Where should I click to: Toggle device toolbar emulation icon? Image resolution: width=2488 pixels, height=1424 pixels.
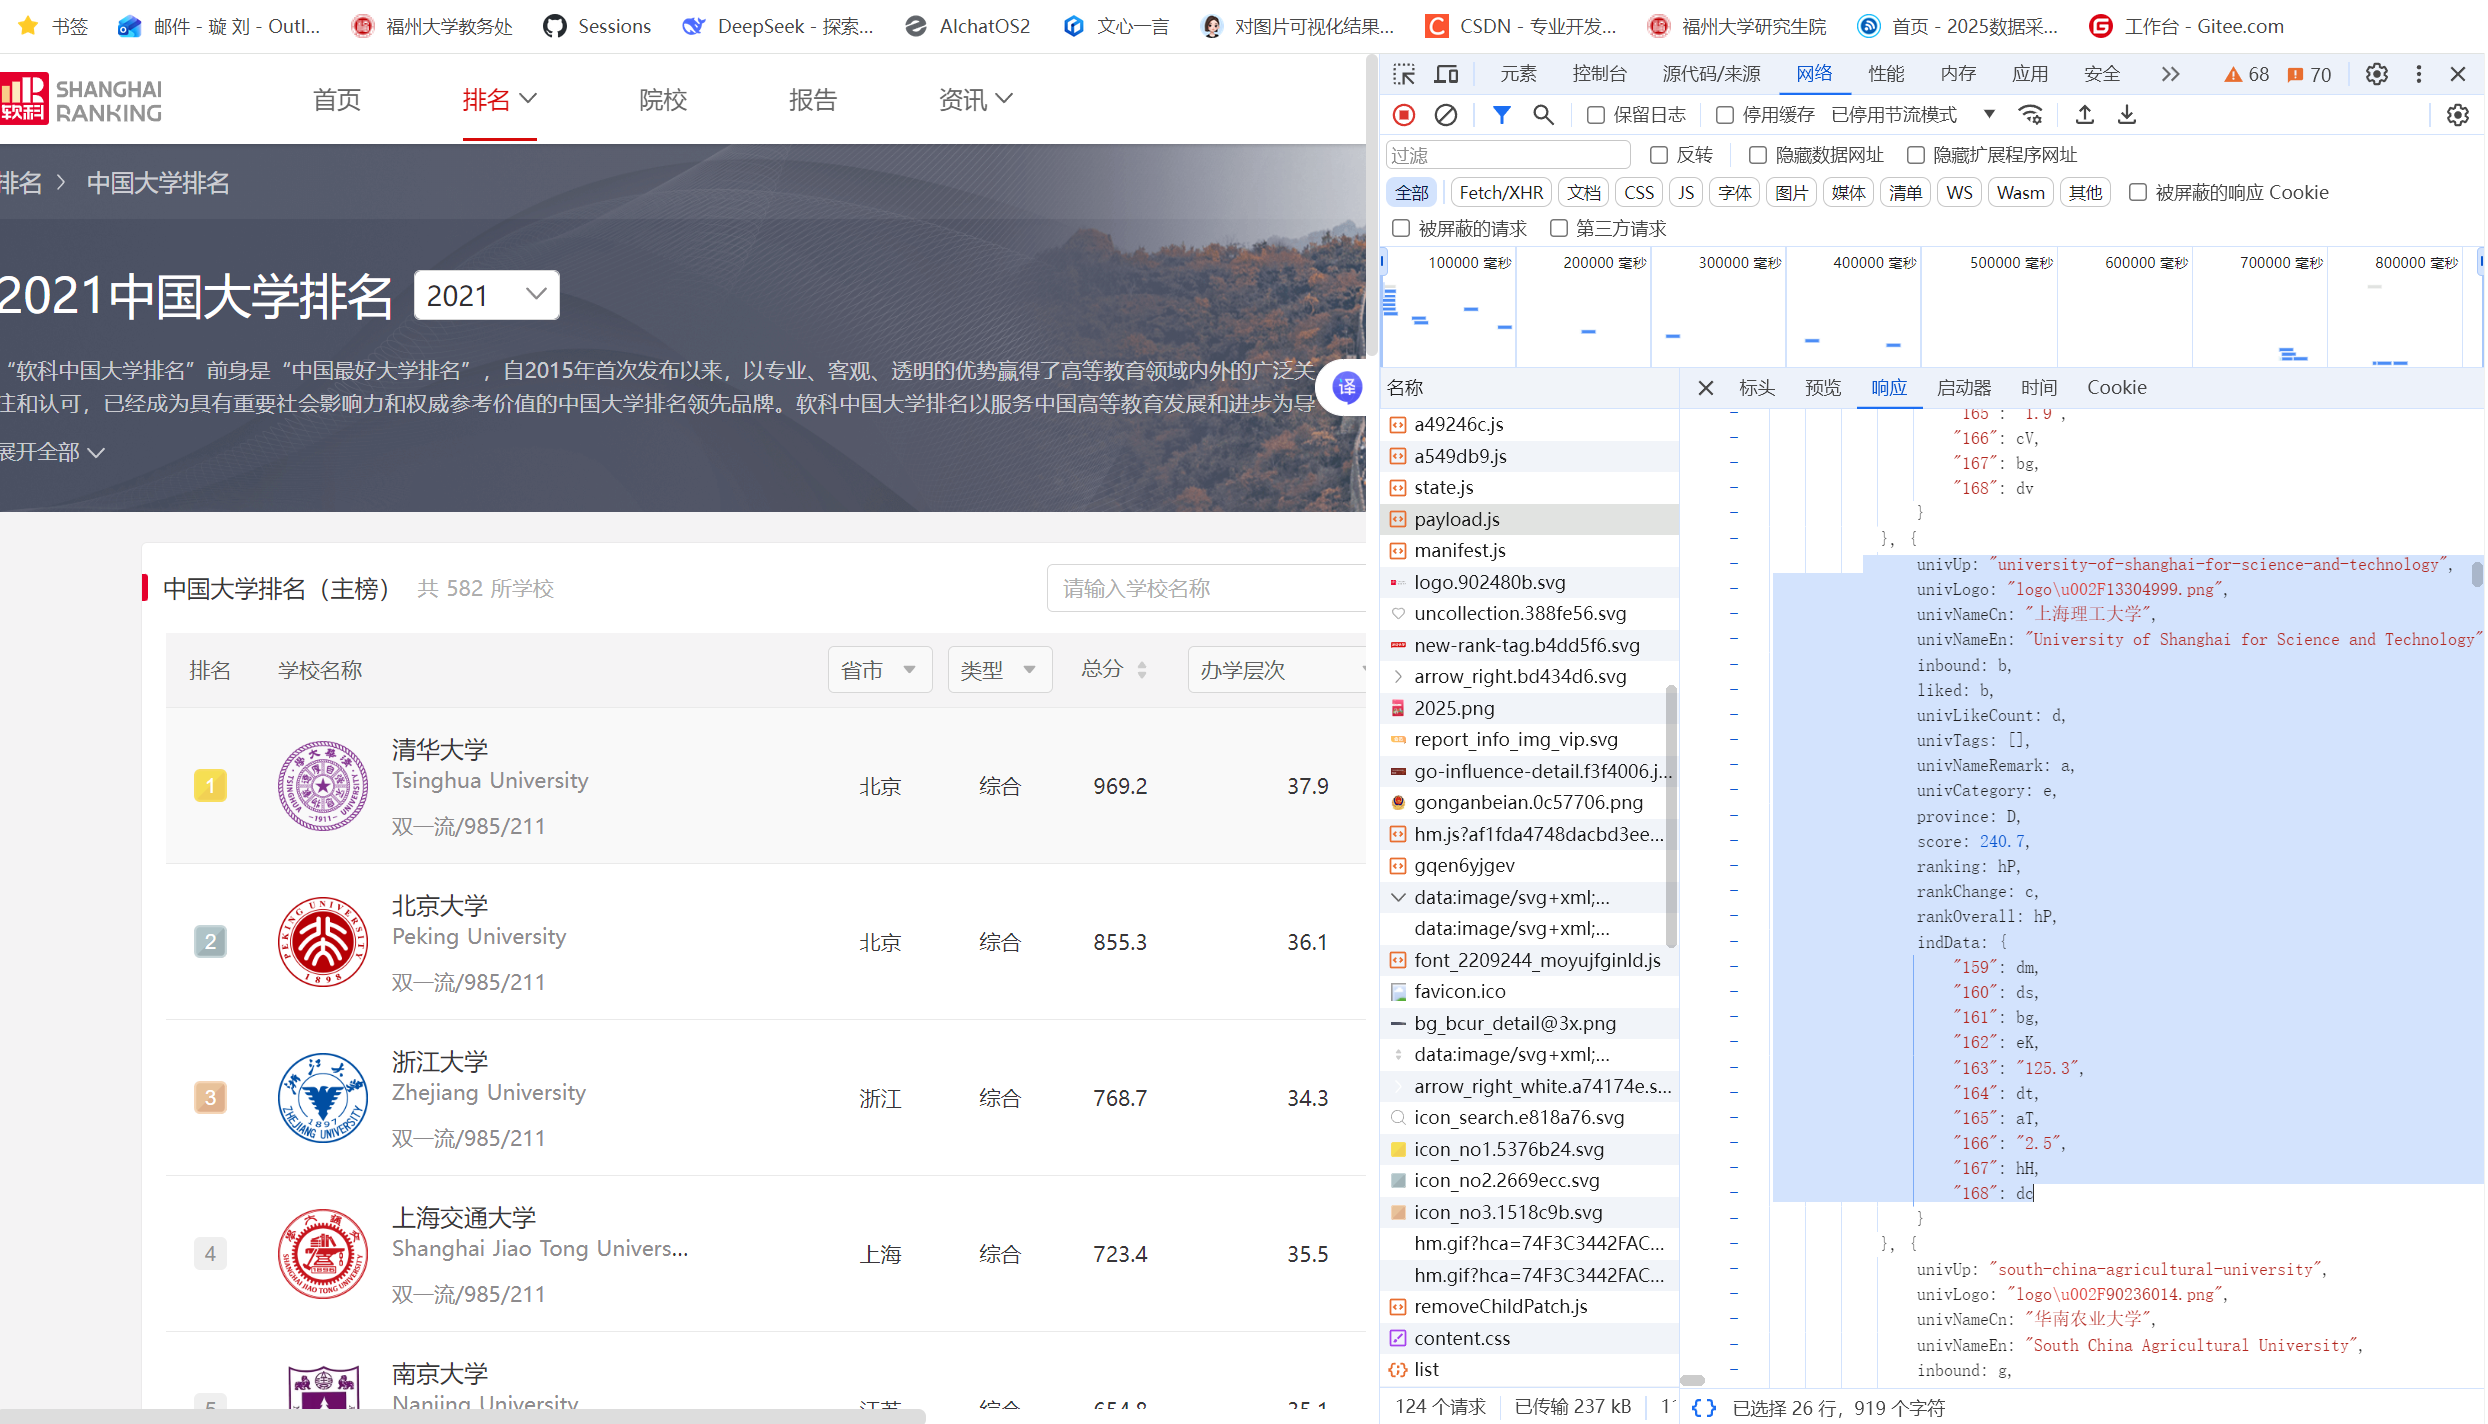(x=1446, y=74)
